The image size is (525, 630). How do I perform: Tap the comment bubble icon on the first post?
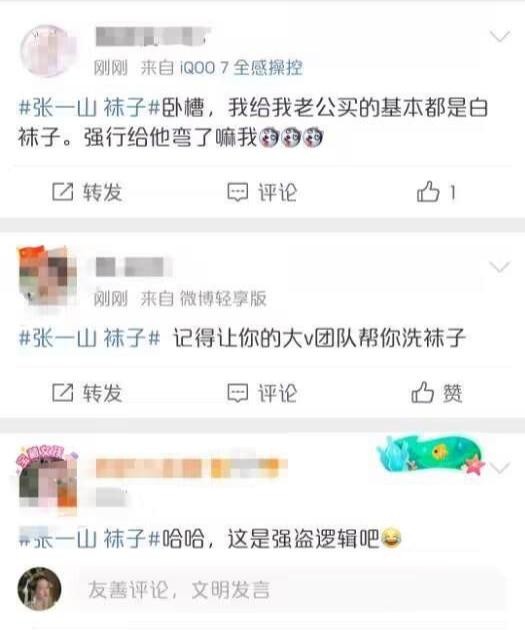click(x=237, y=192)
